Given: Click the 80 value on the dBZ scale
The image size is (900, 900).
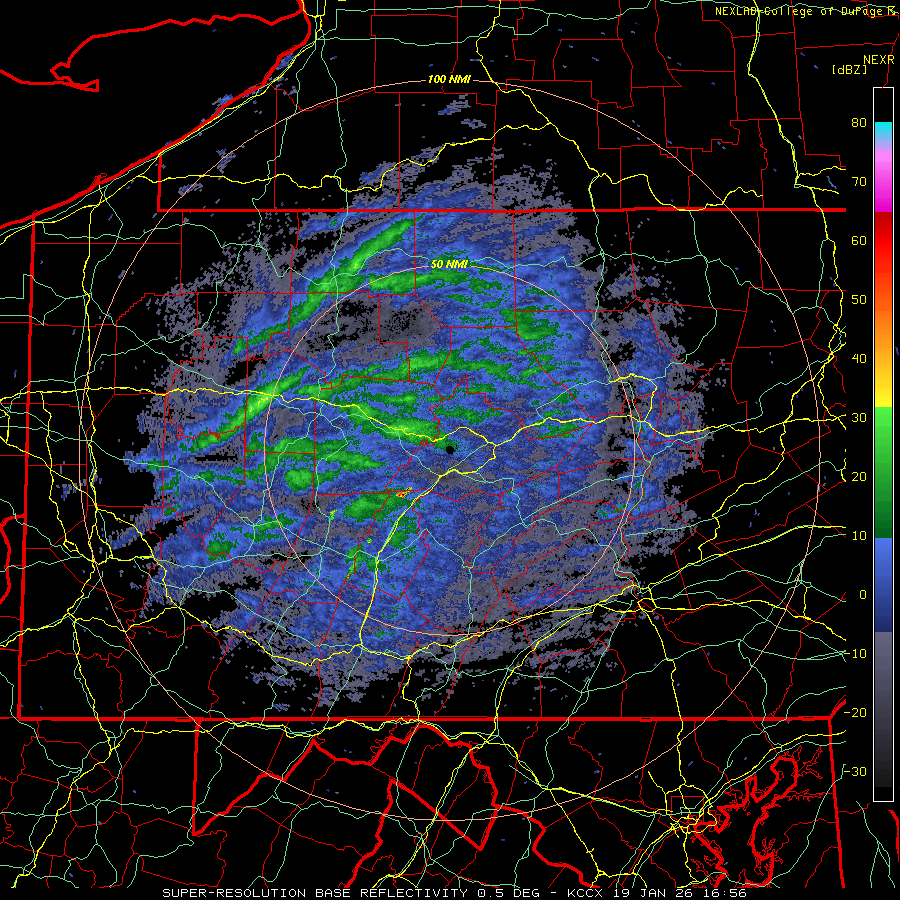Looking at the screenshot, I should click(859, 122).
